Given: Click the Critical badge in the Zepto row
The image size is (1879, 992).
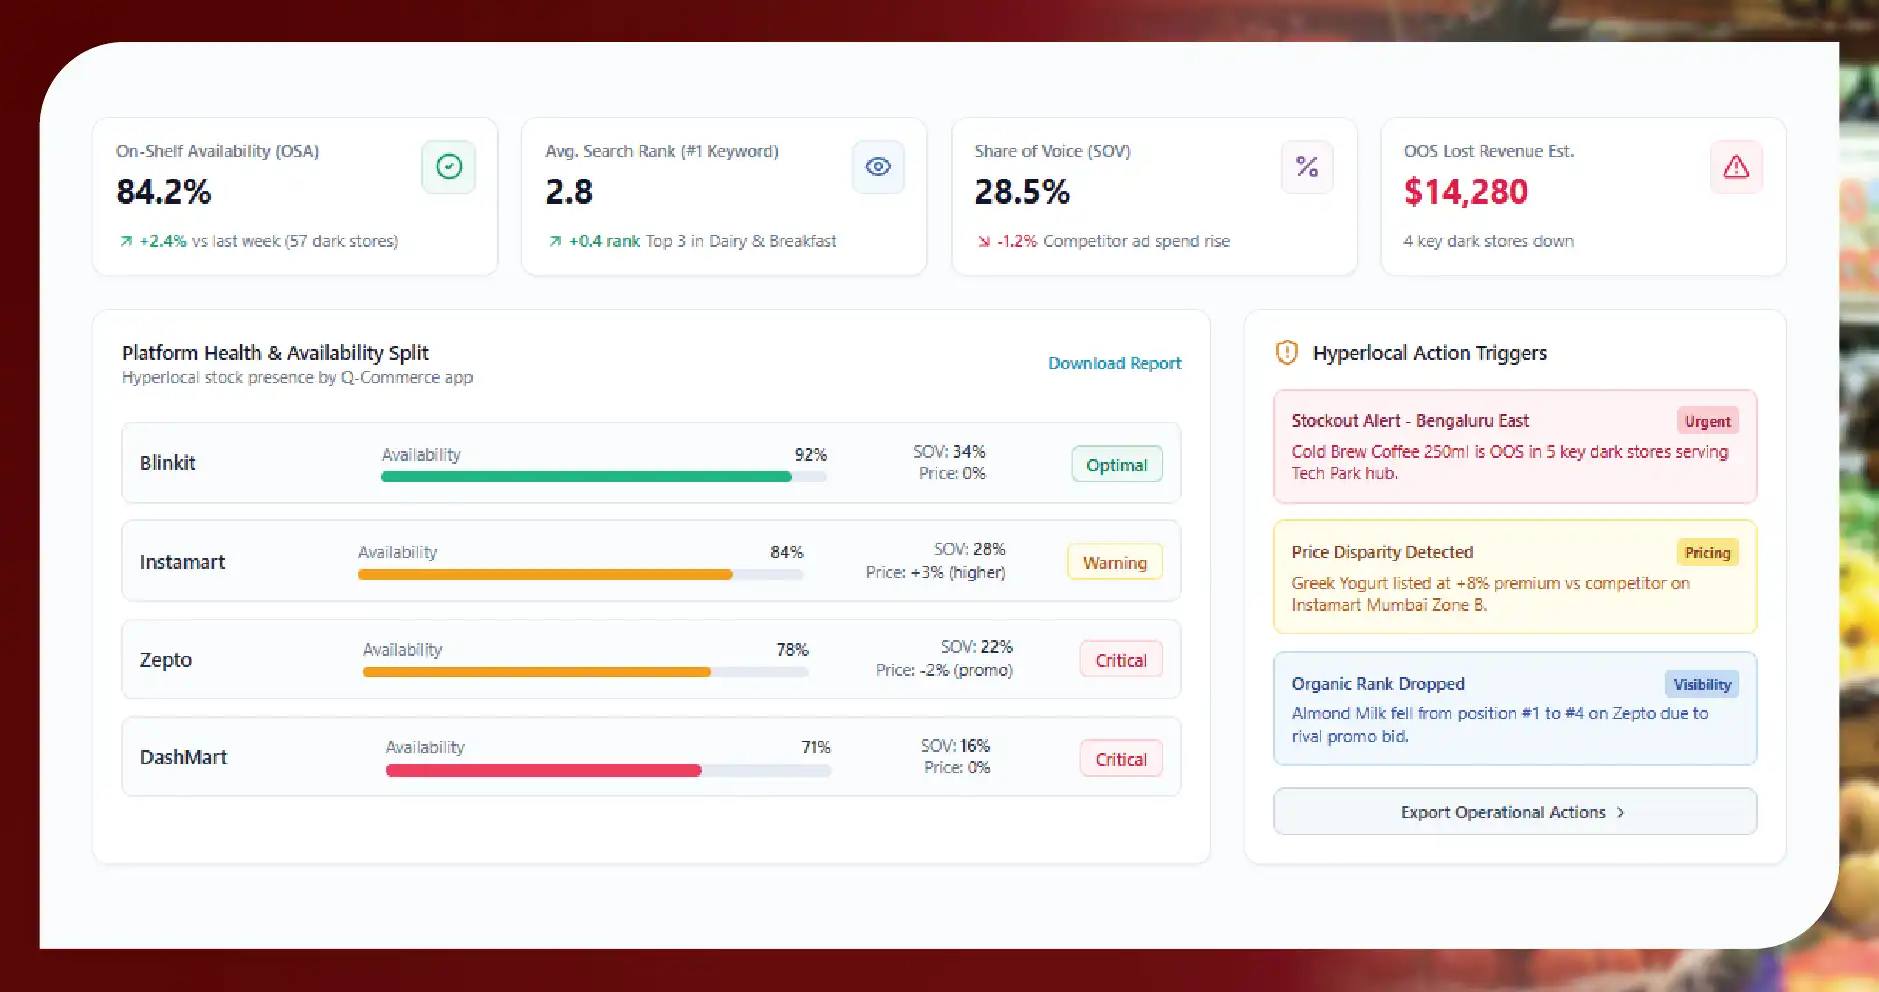Looking at the screenshot, I should click(x=1121, y=660).
